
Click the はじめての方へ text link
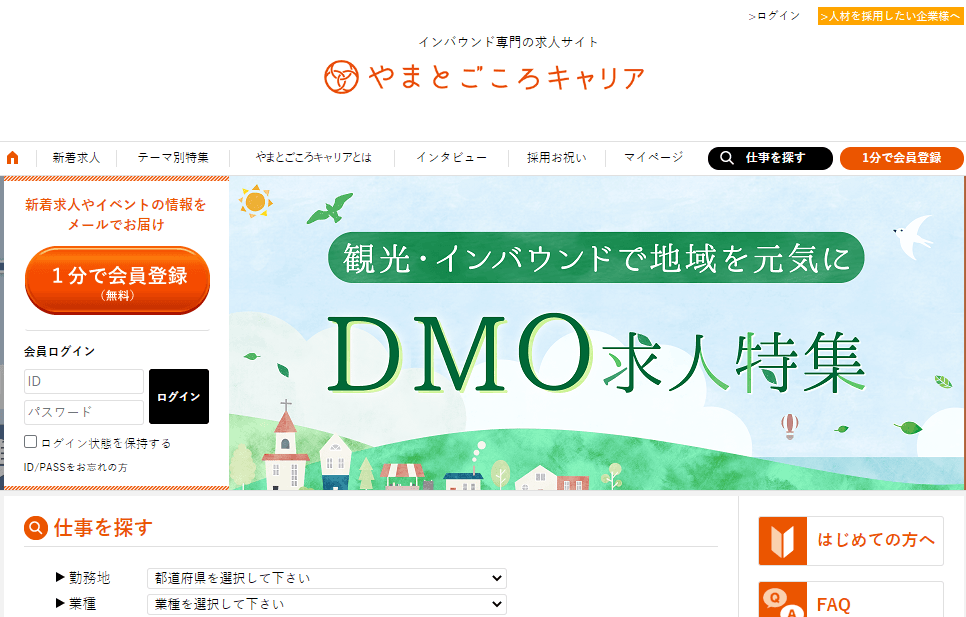pos(876,540)
